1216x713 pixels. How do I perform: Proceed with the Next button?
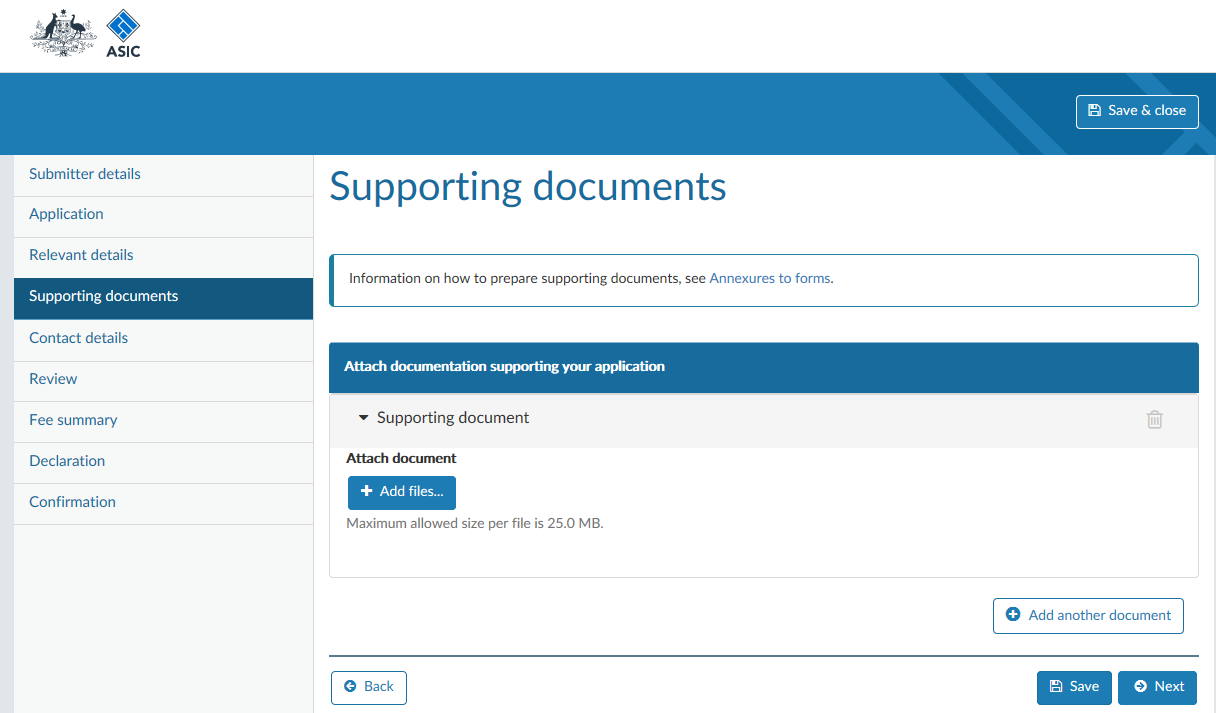[x=1157, y=687]
